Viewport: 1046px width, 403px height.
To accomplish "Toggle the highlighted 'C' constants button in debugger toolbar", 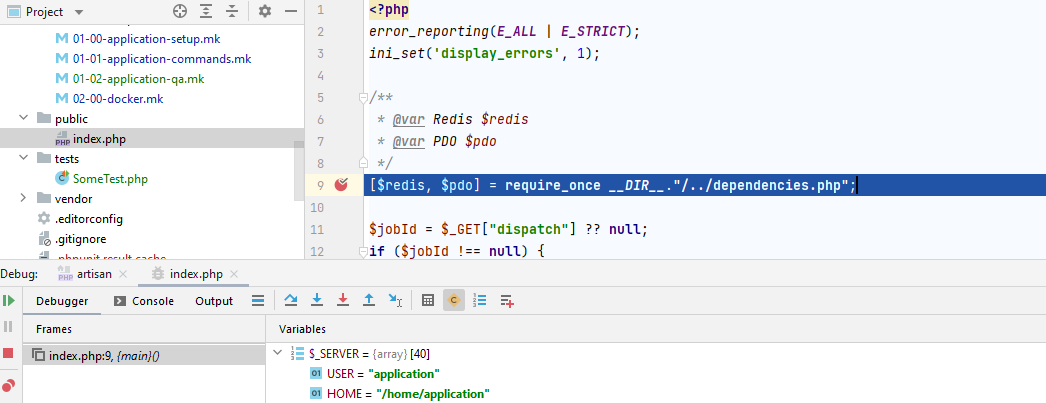I will pyautogui.click(x=454, y=300).
